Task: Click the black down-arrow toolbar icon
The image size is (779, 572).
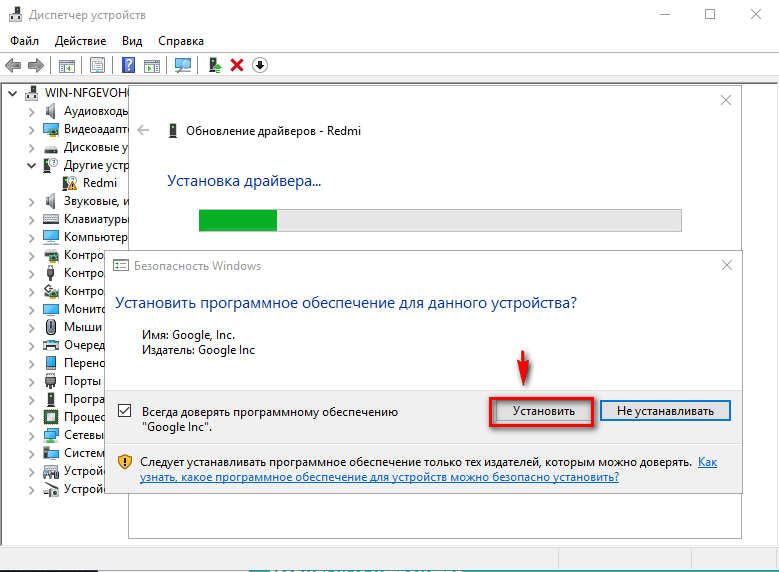Action: (x=260, y=66)
